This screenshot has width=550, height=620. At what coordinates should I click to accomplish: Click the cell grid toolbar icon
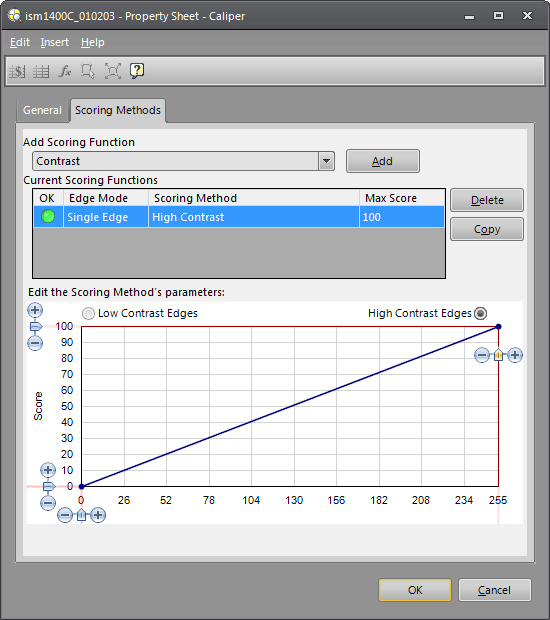(x=41, y=72)
